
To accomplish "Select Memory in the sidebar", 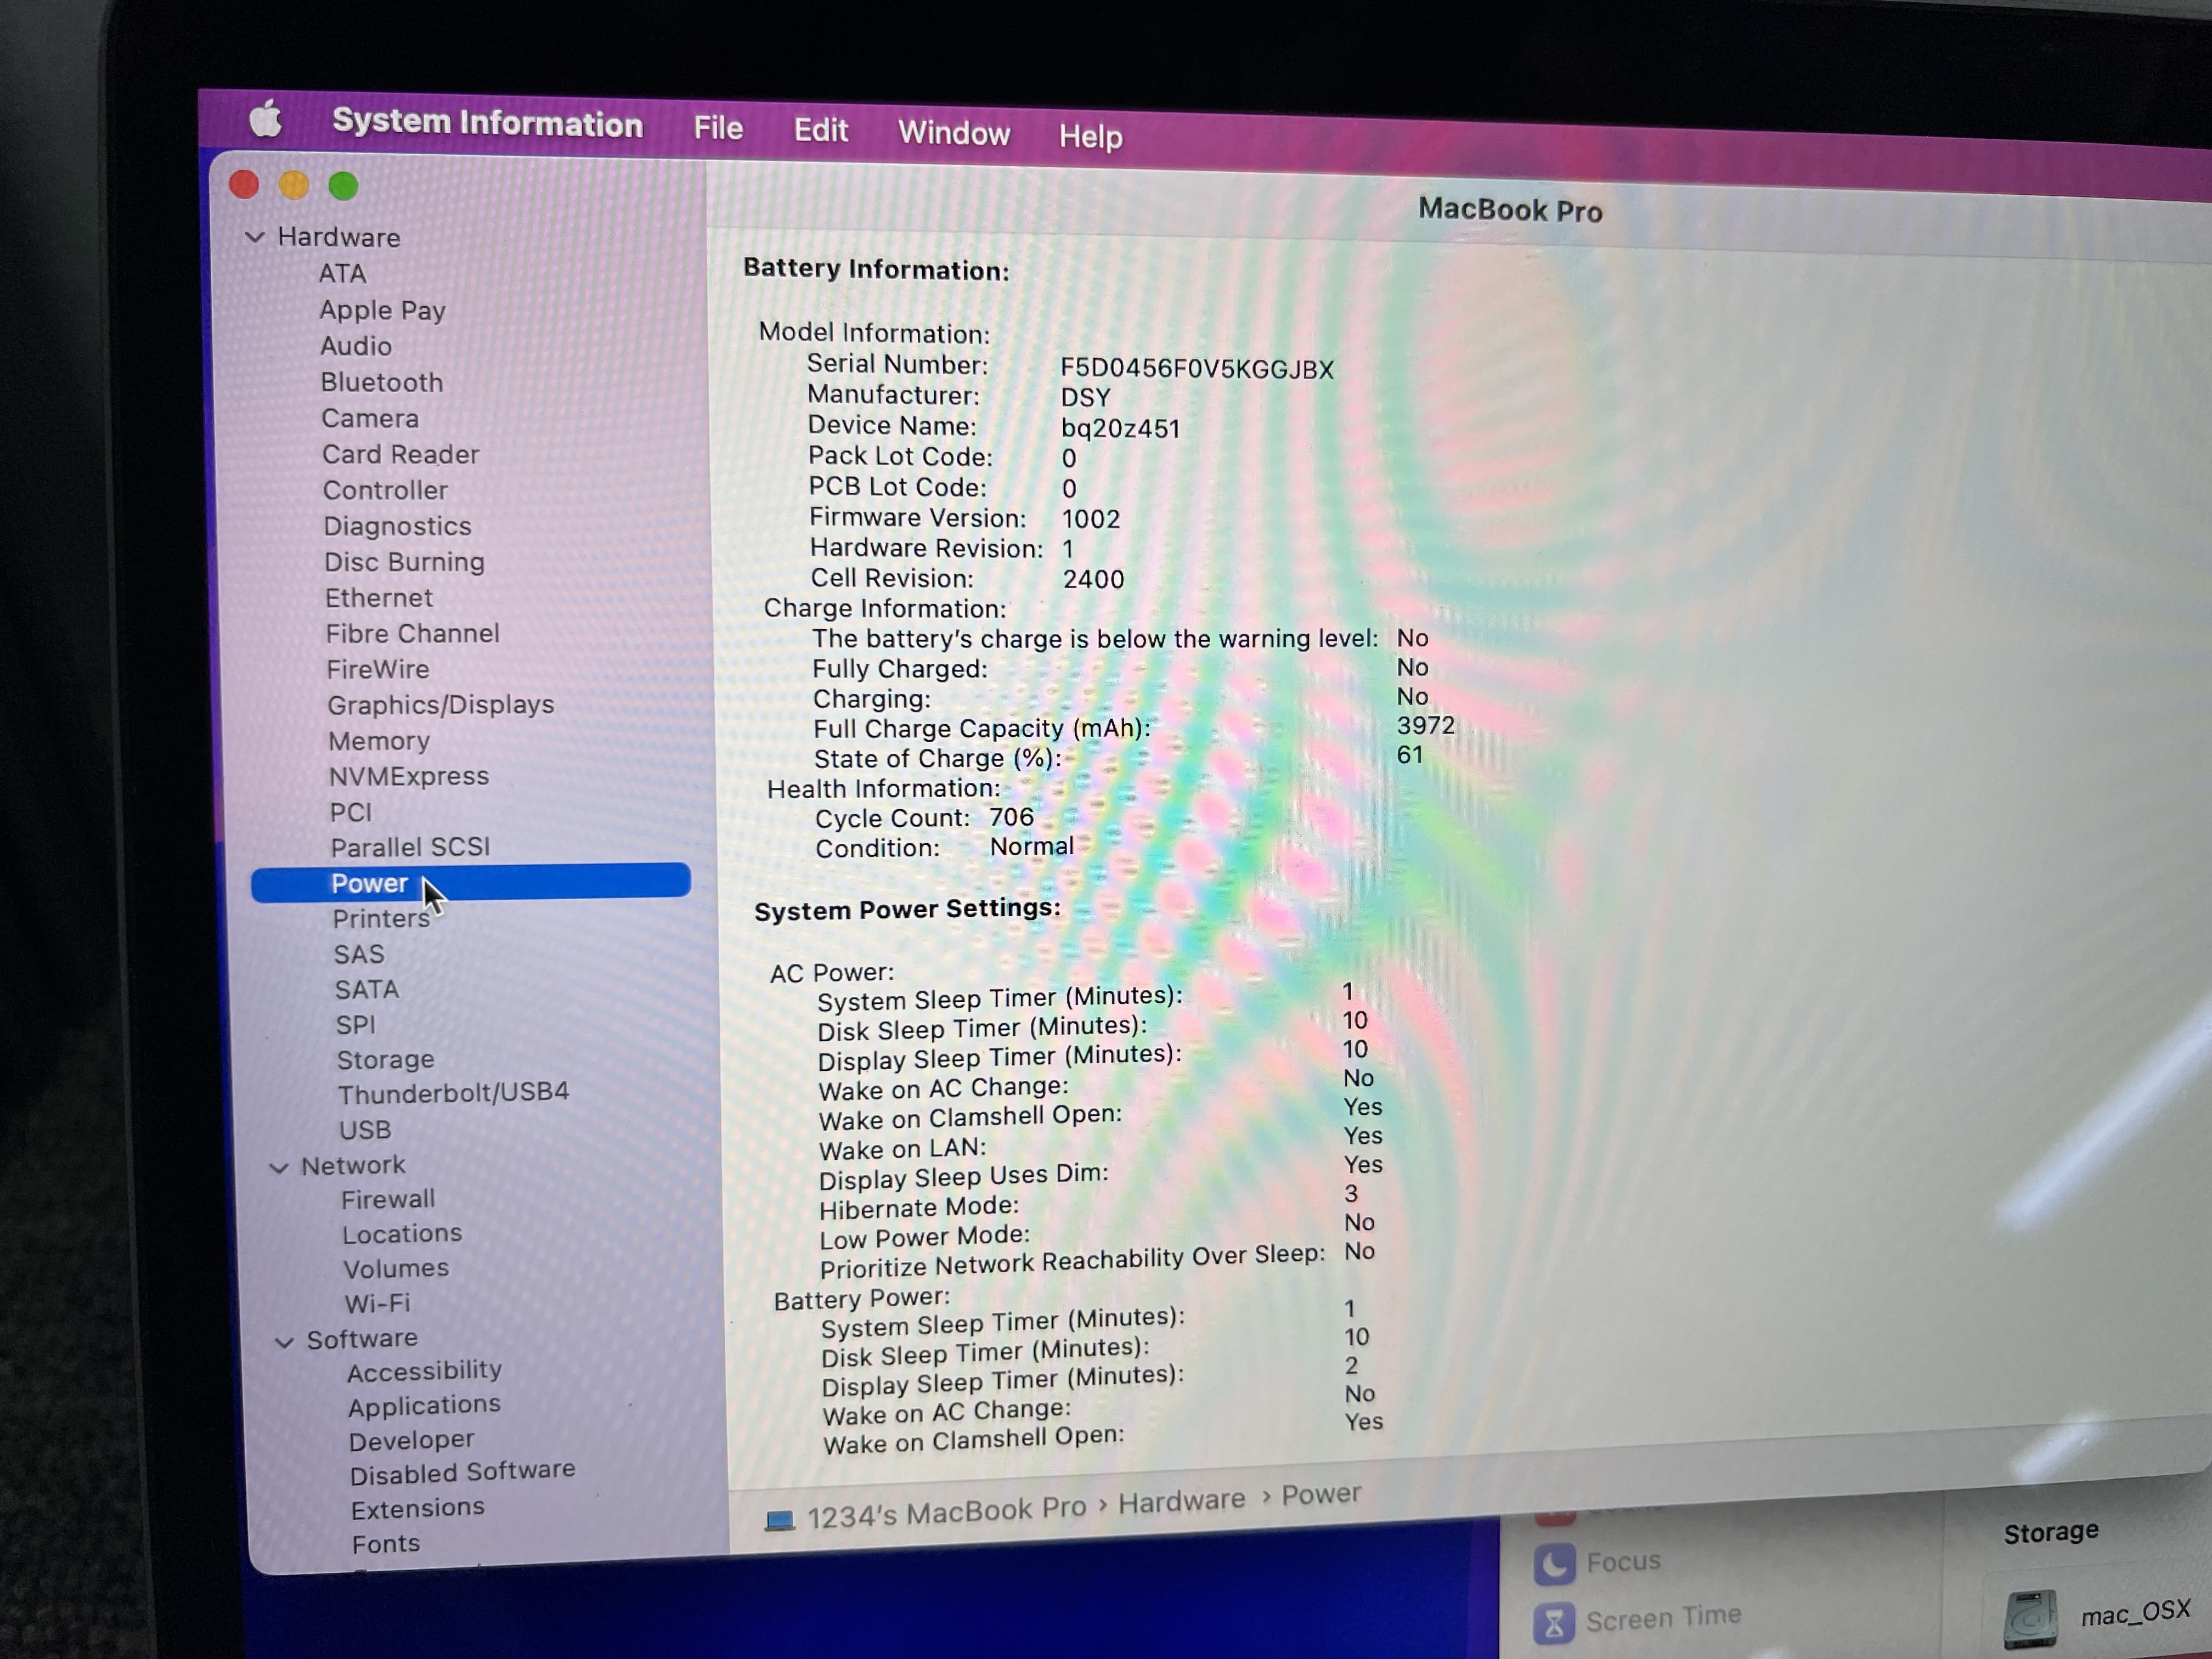I will pos(379,741).
